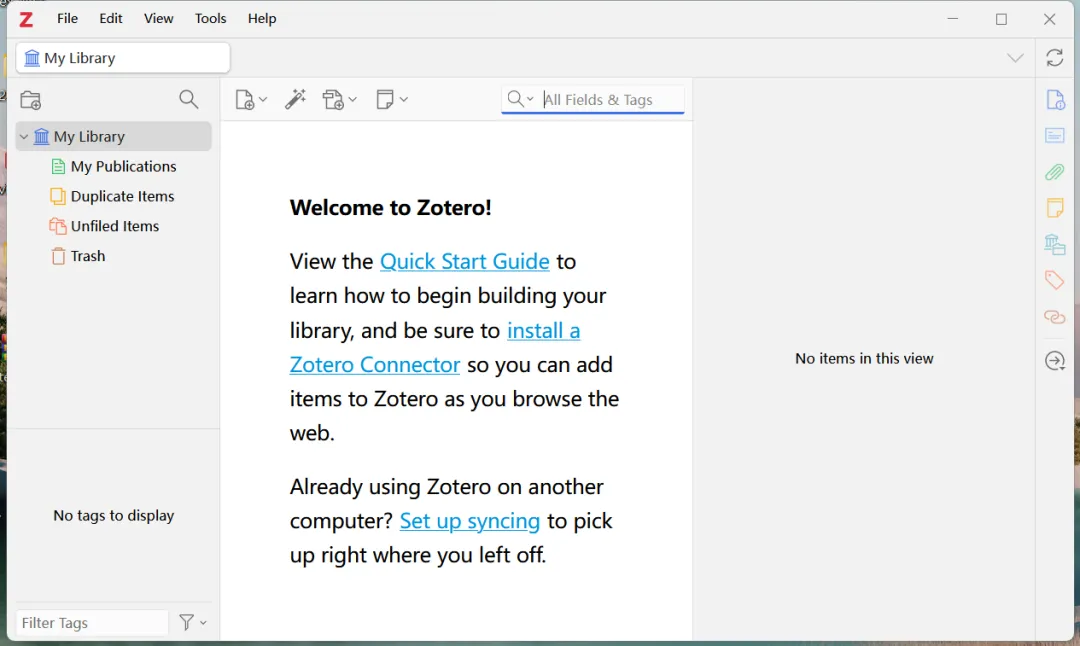Click the Abstract pane icon in sidenav
This screenshot has height=646, width=1080.
[x=1055, y=136]
